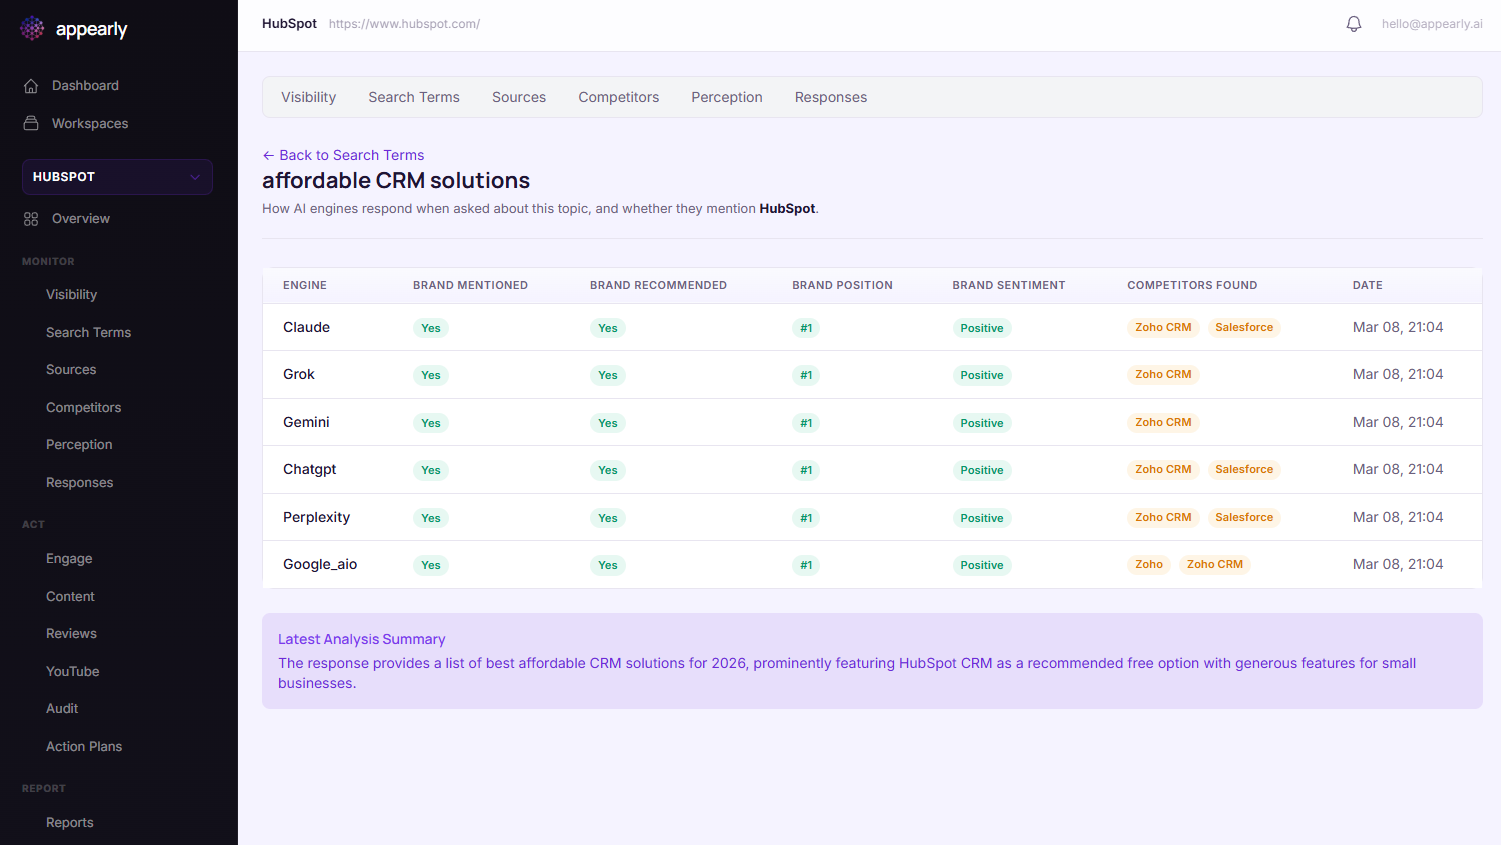Screen dimensions: 1501x845
Task: Click the Appearly logo icon
Action: click(x=32, y=29)
